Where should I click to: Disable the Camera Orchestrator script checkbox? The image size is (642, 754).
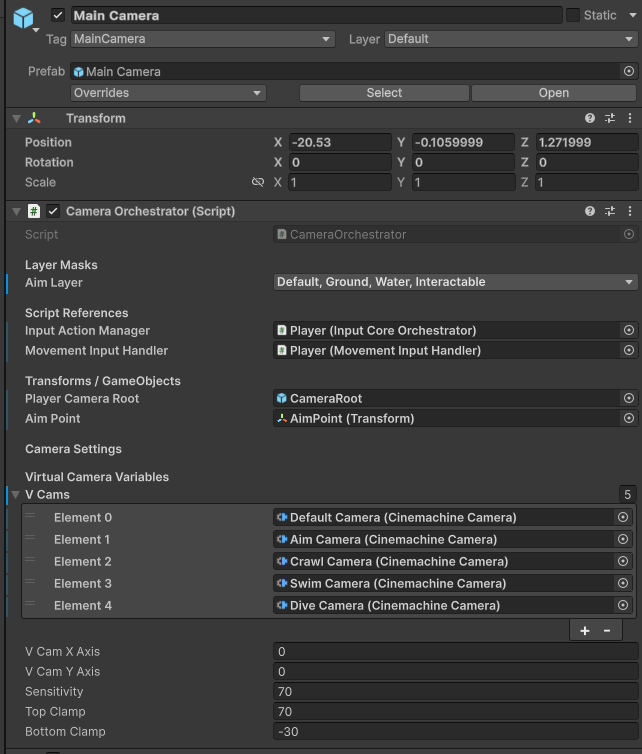pos(53,212)
